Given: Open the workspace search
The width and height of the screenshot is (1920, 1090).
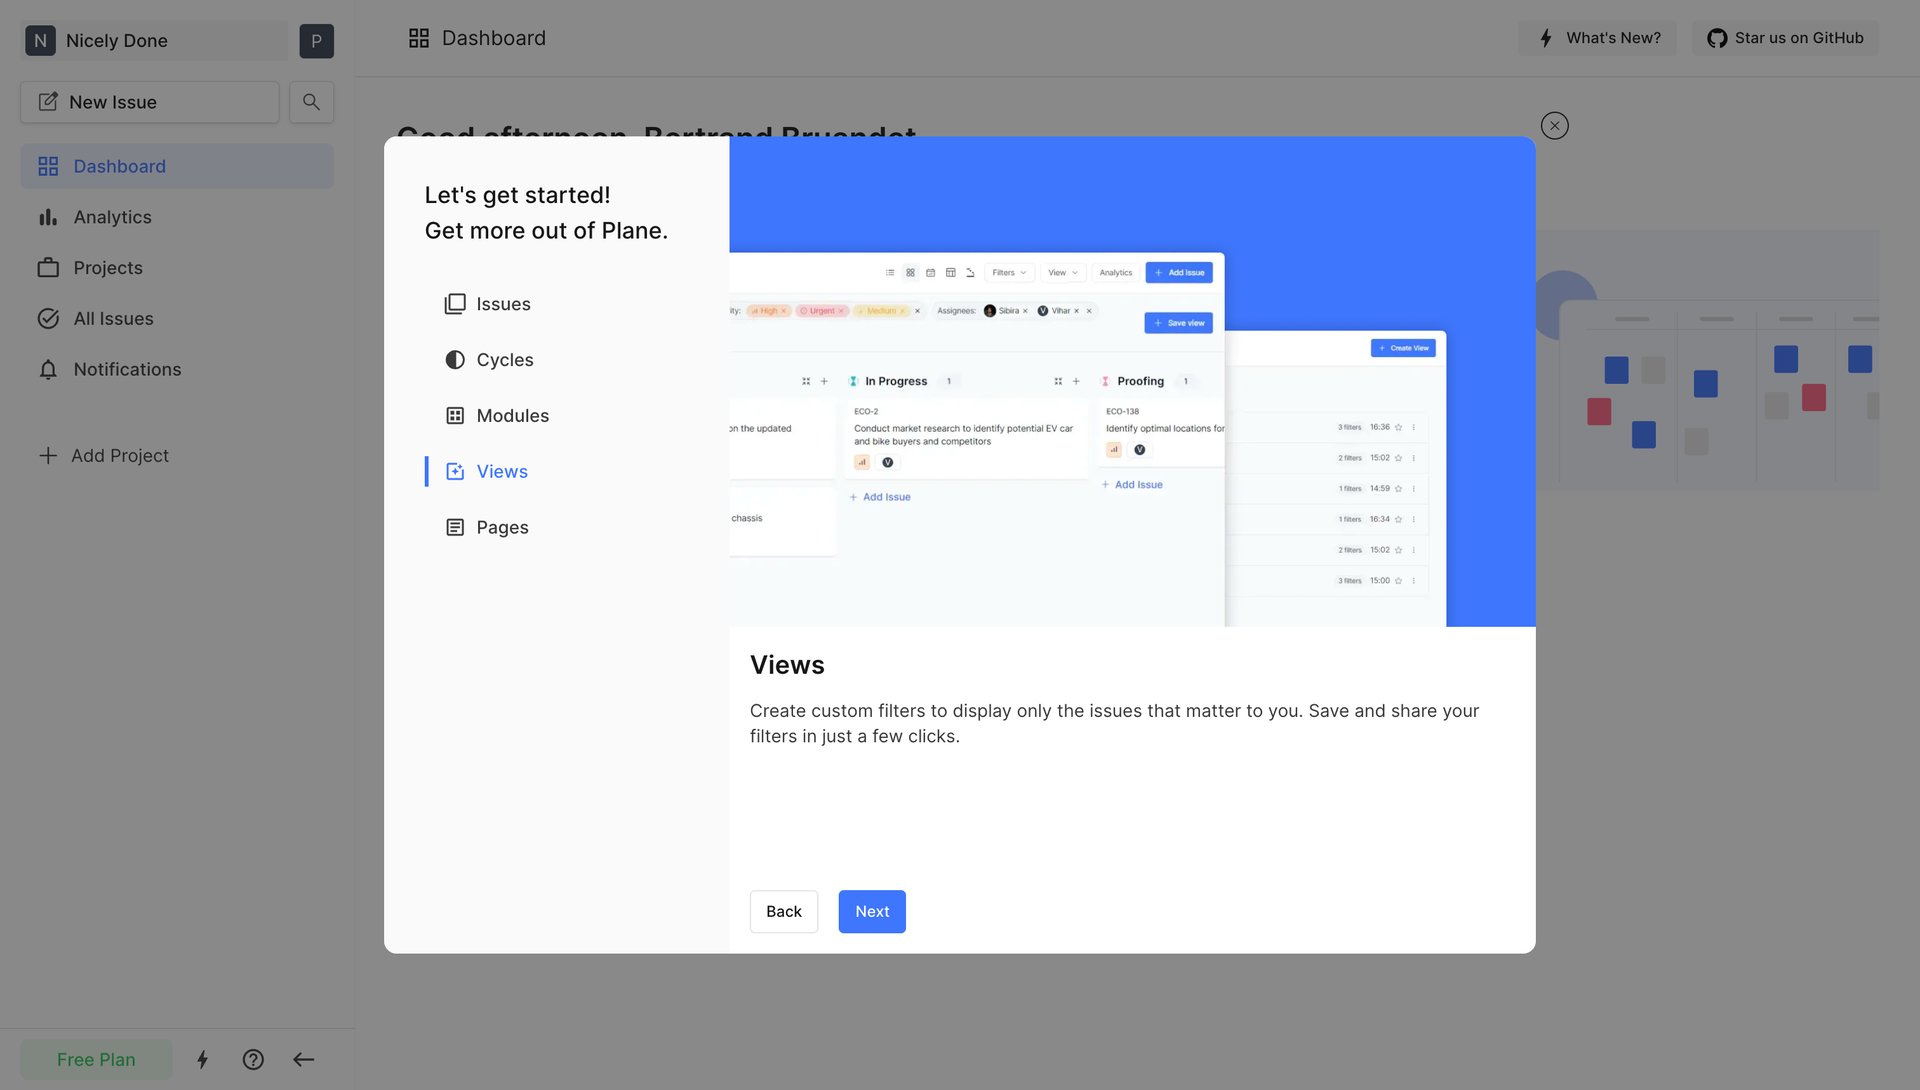Looking at the screenshot, I should (311, 102).
